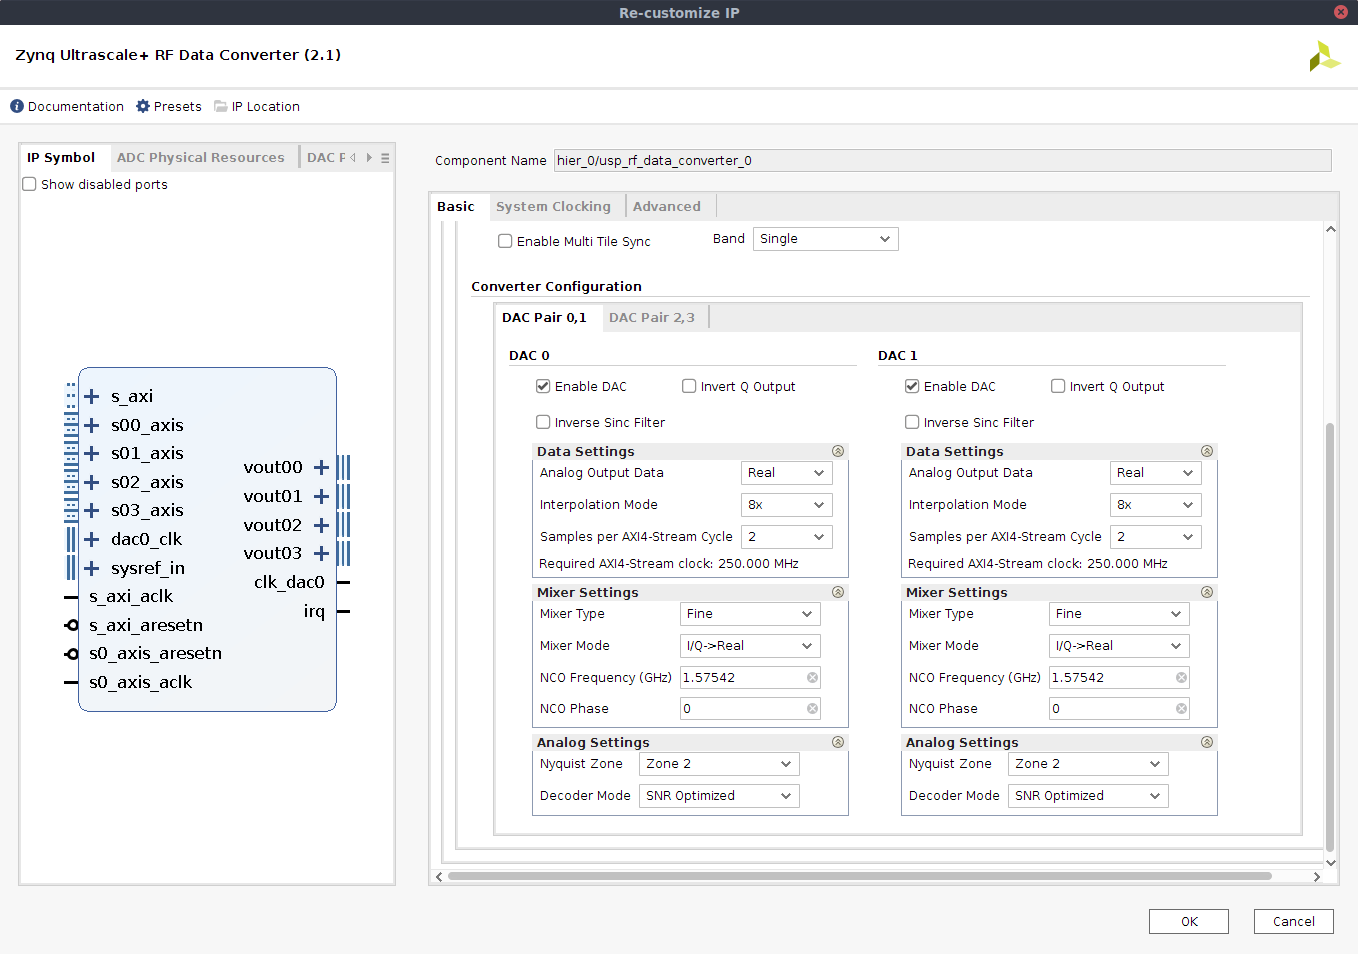Viewport: 1358px width, 954px height.
Task: Open DAC 1 Interpolation Mode dropdown
Action: pyautogui.click(x=1155, y=505)
